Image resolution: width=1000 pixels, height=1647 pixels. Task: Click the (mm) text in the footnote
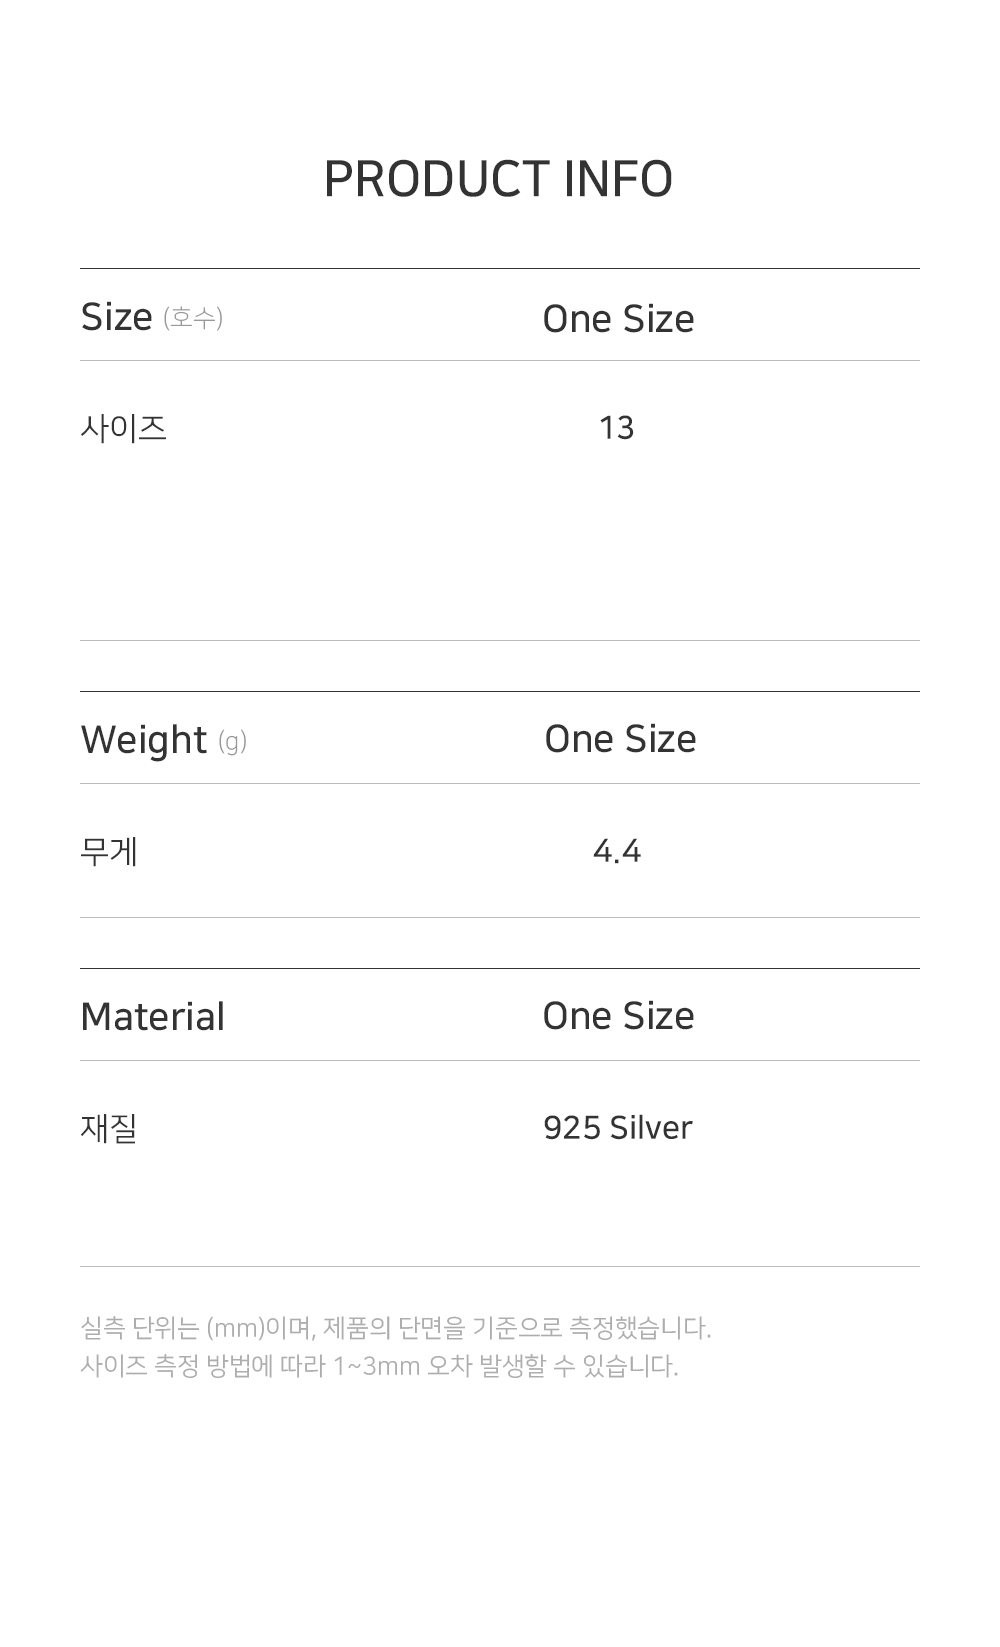[235, 1328]
